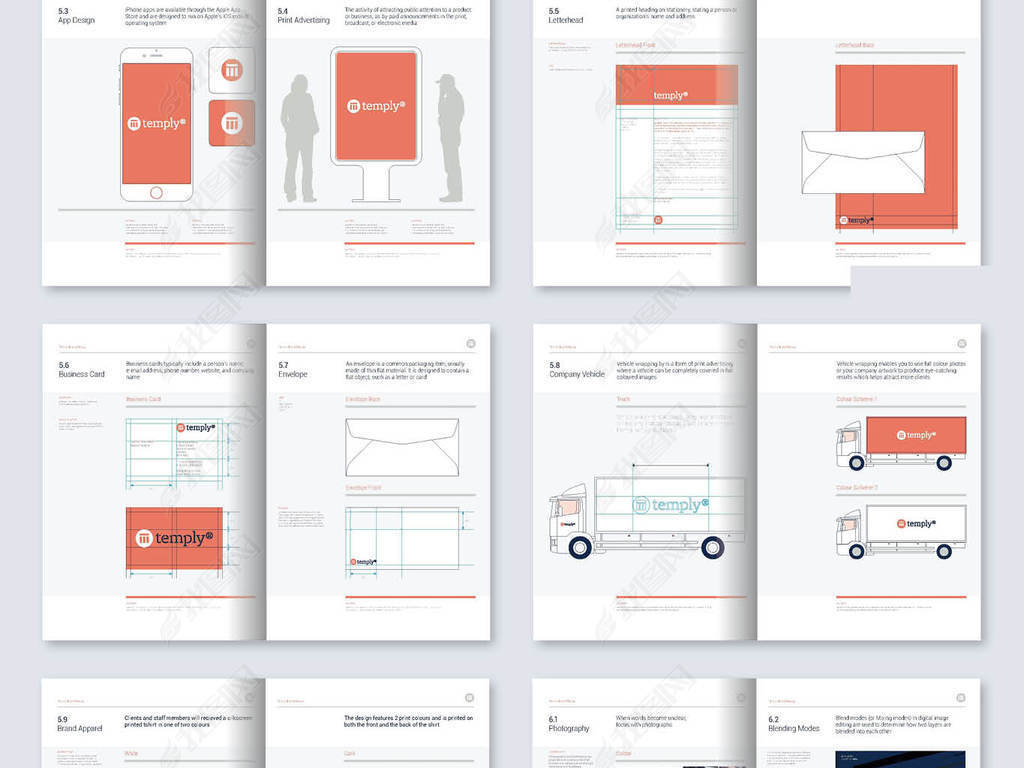The height and width of the screenshot is (768, 1024).
Task: Select the person silhouette wearing a cap
Action: pos(449,138)
